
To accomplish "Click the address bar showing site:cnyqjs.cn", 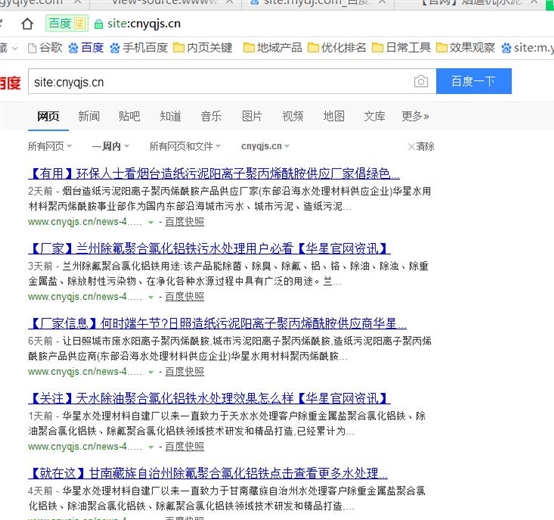I will [x=144, y=24].
